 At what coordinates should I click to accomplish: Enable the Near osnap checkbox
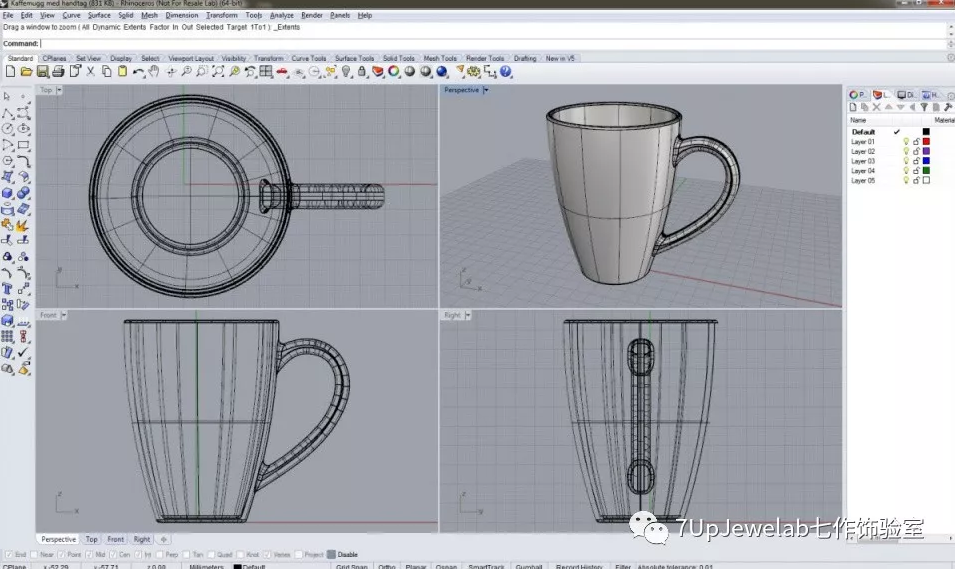click(36, 554)
